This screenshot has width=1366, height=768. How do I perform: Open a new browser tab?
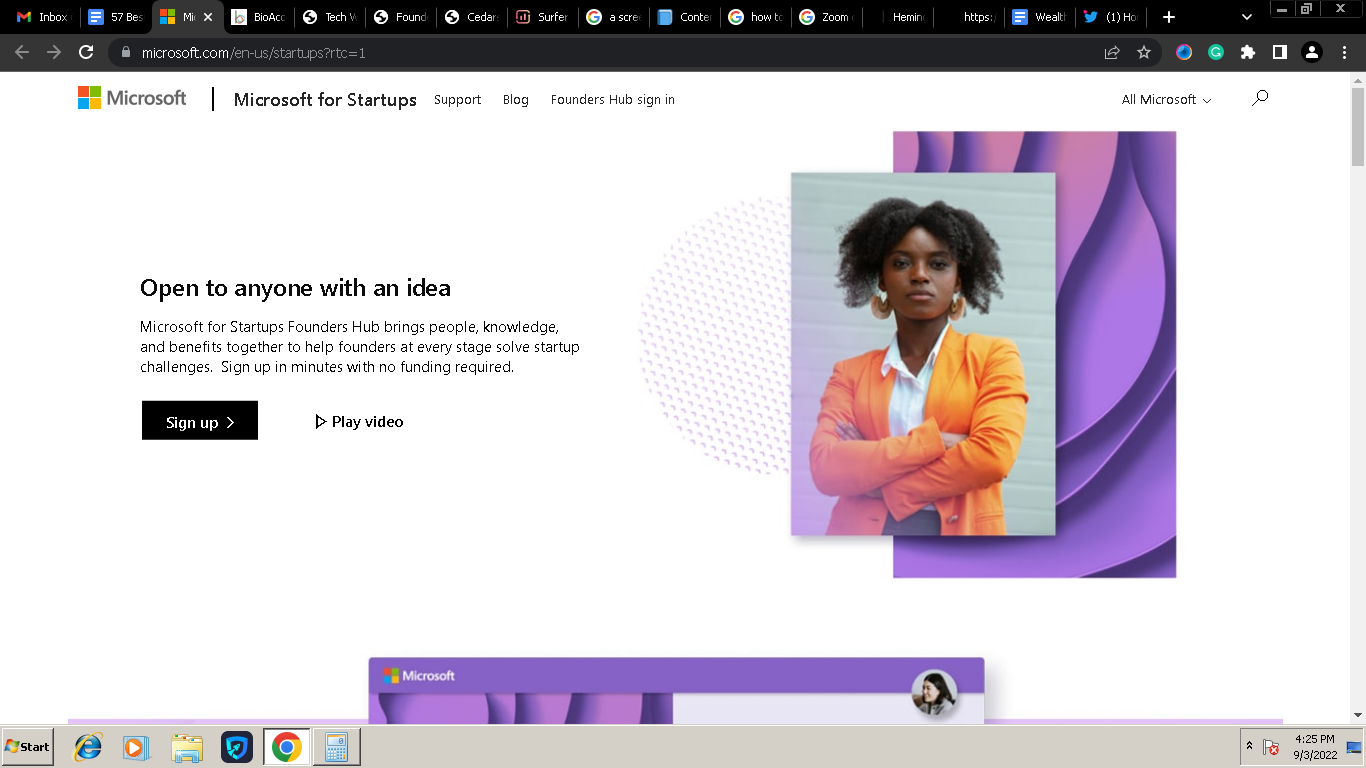[x=1168, y=17]
